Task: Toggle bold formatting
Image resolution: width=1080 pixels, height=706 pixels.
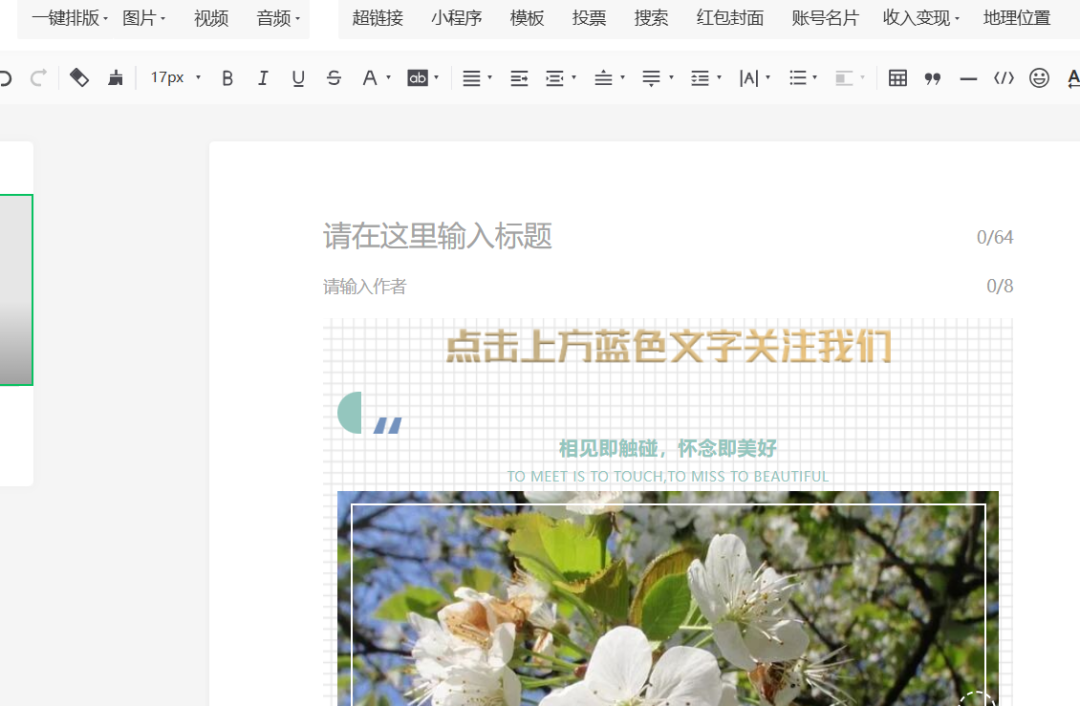Action: coord(227,78)
